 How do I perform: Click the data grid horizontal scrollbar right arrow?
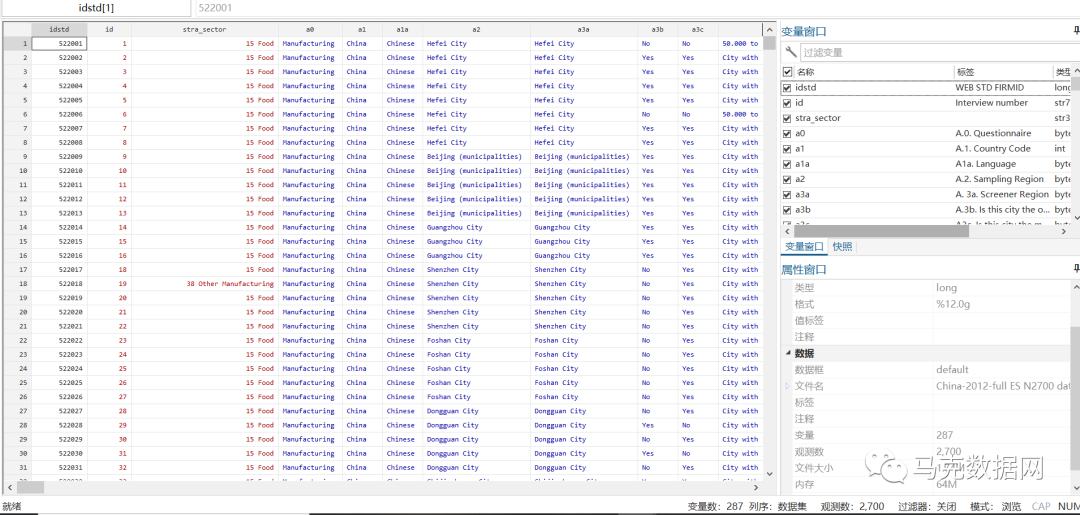(758, 486)
